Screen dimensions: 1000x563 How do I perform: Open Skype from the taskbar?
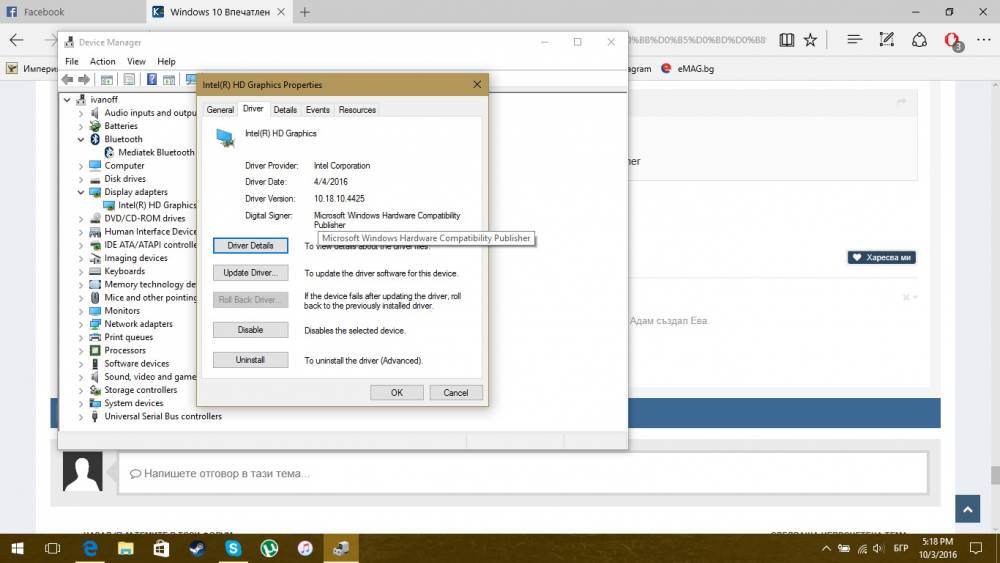tap(233, 548)
